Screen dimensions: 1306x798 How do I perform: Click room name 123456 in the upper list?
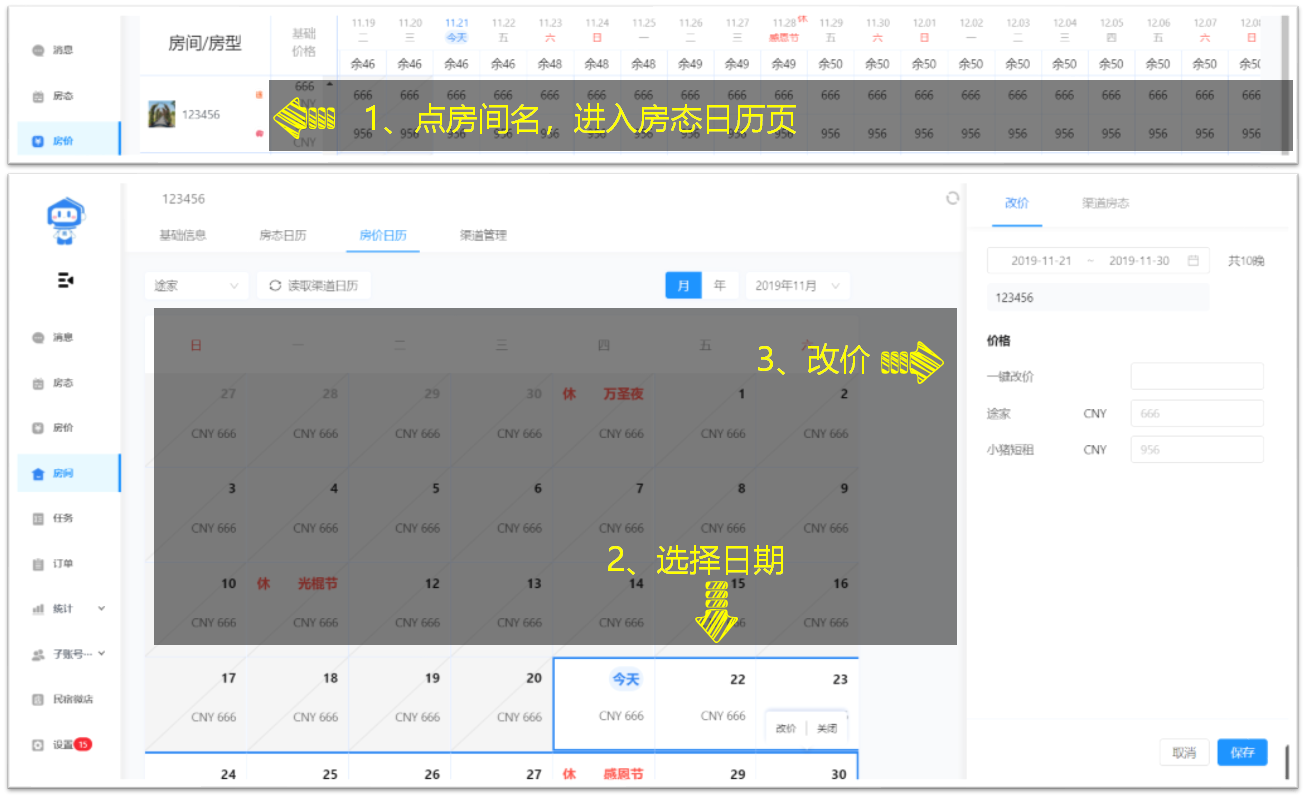click(201, 114)
